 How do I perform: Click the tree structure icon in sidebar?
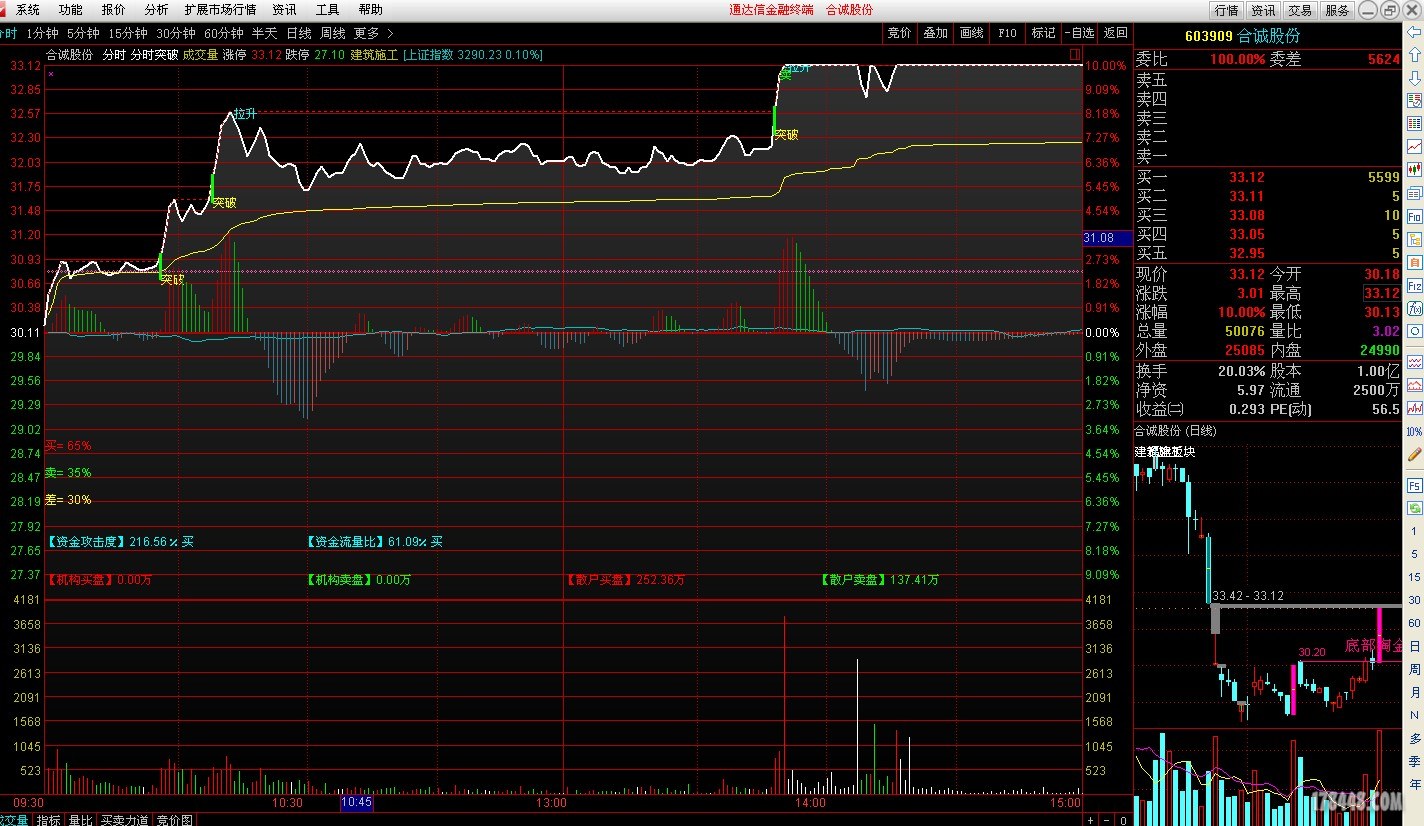(1414, 239)
